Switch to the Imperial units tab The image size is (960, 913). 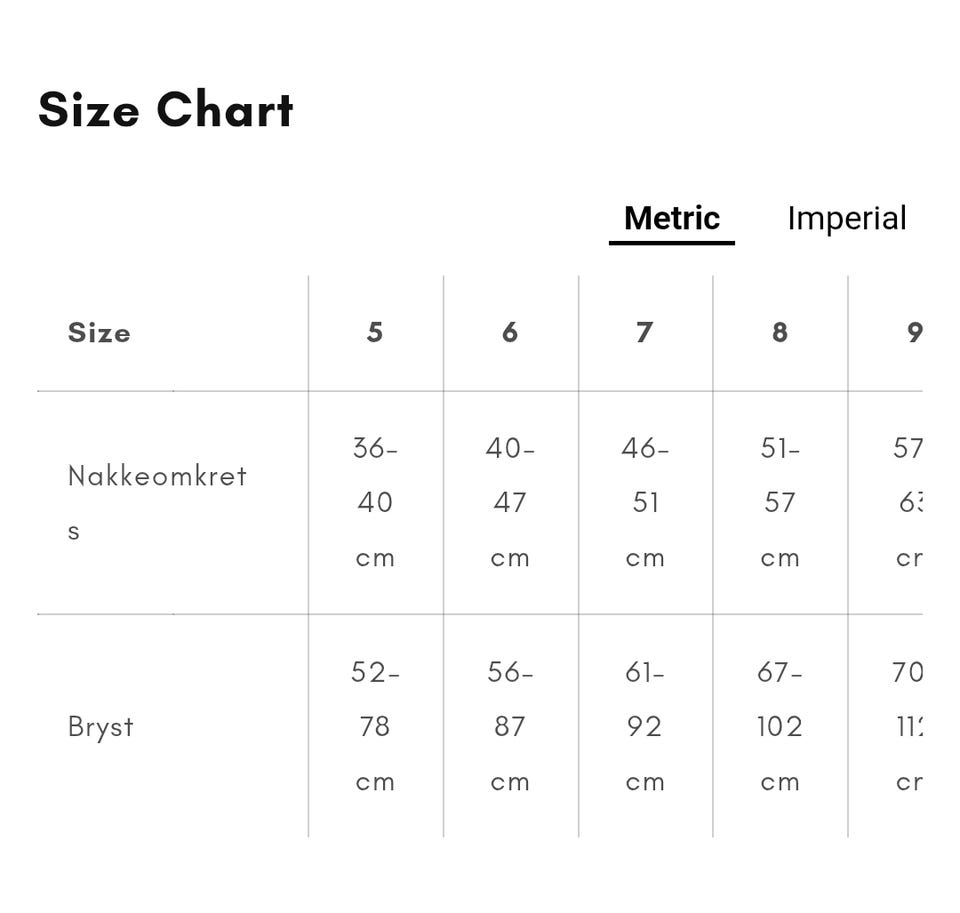click(x=847, y=219)
